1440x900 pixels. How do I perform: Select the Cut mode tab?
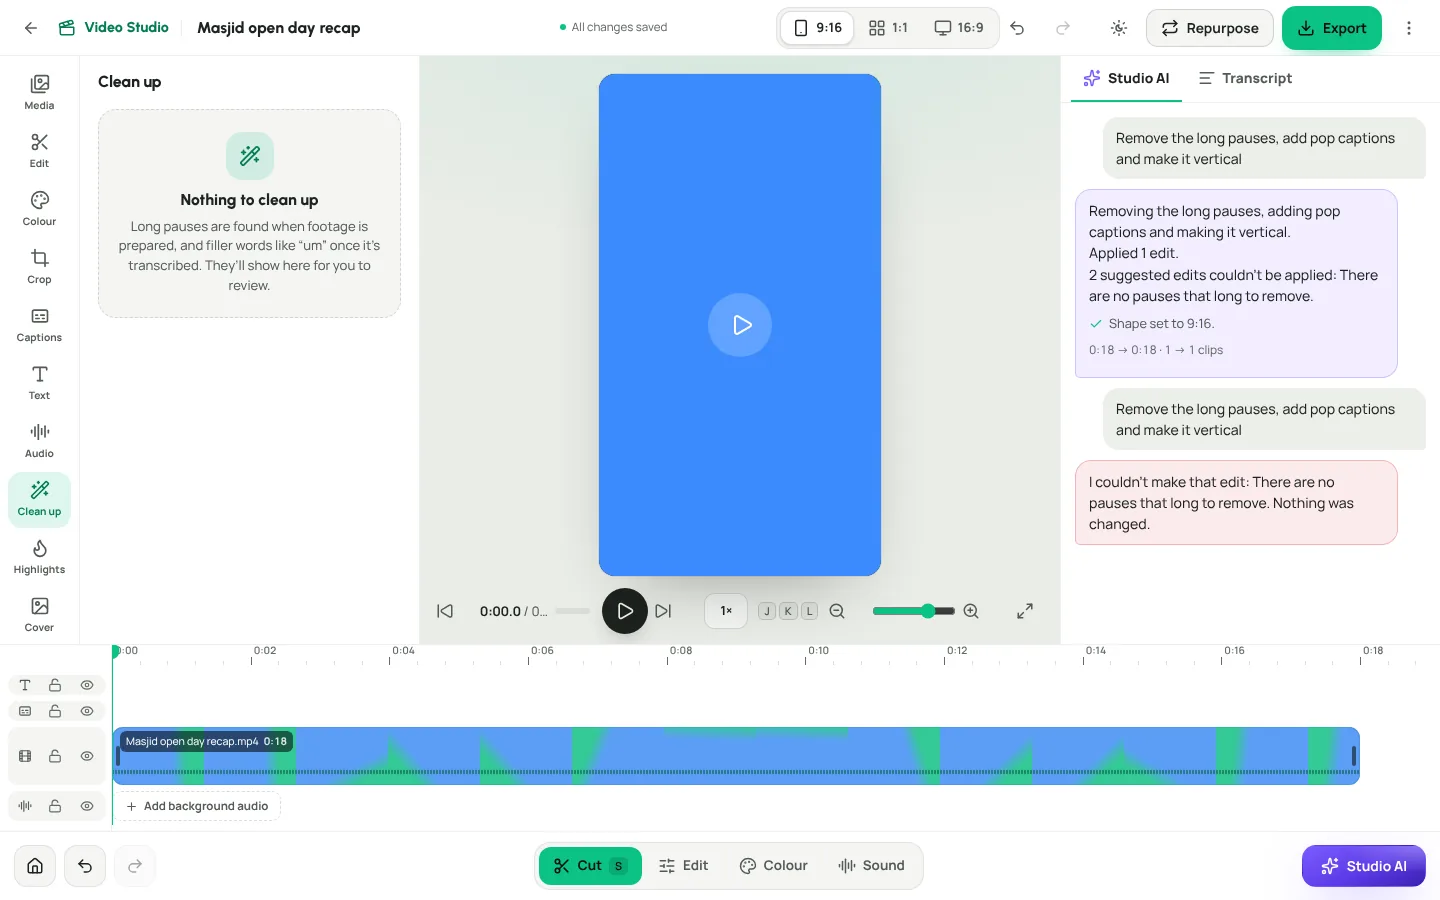(x=590, y=866)
